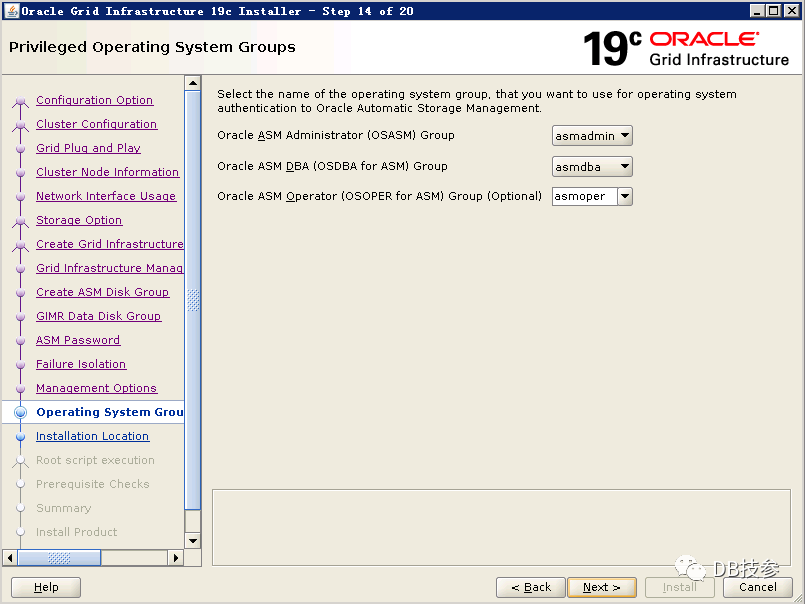Open the Create Grid Infrastructure step

pyautogui.click(x=110, y=244)
